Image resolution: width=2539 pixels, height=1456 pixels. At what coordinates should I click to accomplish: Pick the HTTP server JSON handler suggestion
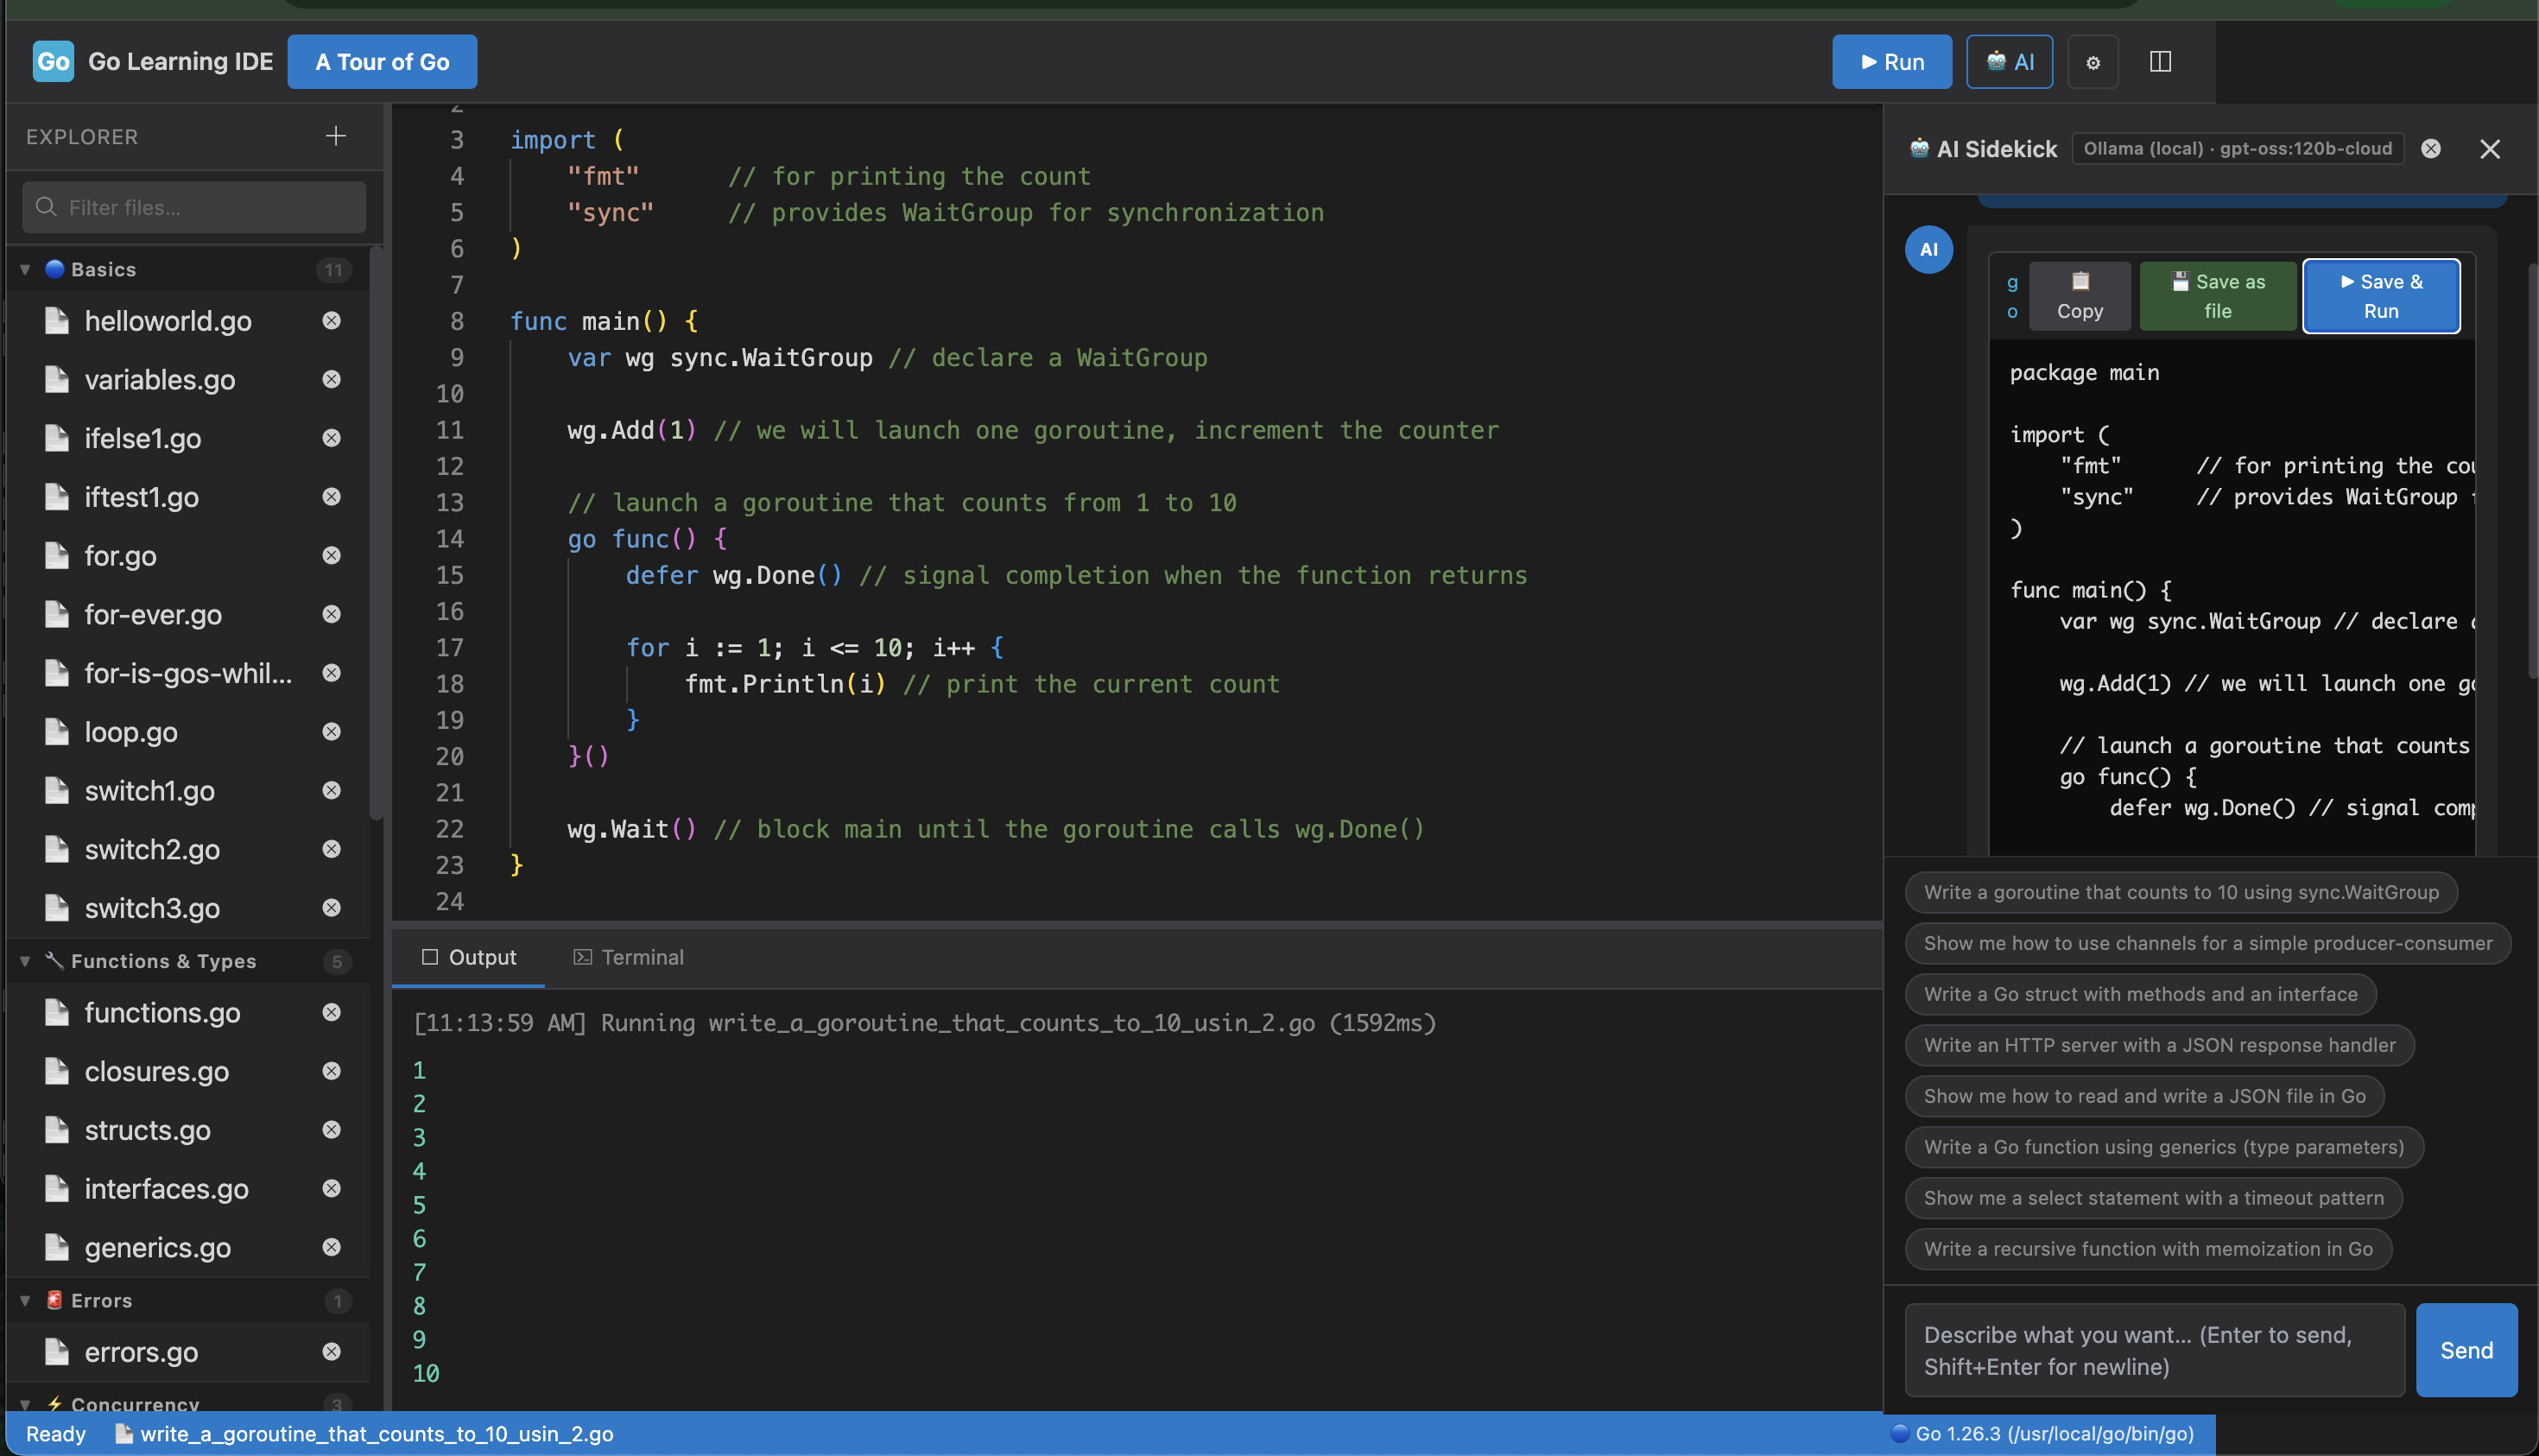click(x=2159, y=1045)
